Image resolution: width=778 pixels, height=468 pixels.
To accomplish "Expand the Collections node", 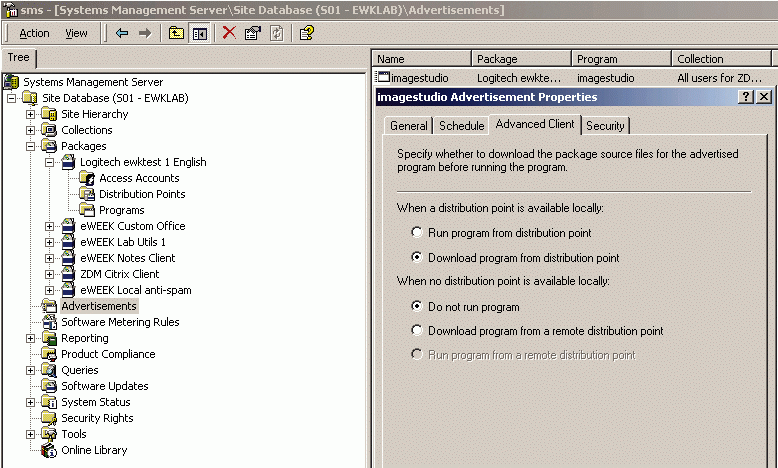I will click(30, 131).
